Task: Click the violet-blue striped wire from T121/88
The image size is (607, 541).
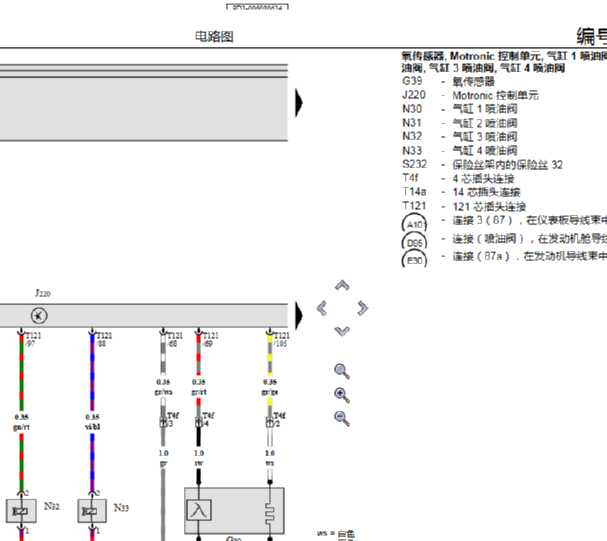Action: 92,372
